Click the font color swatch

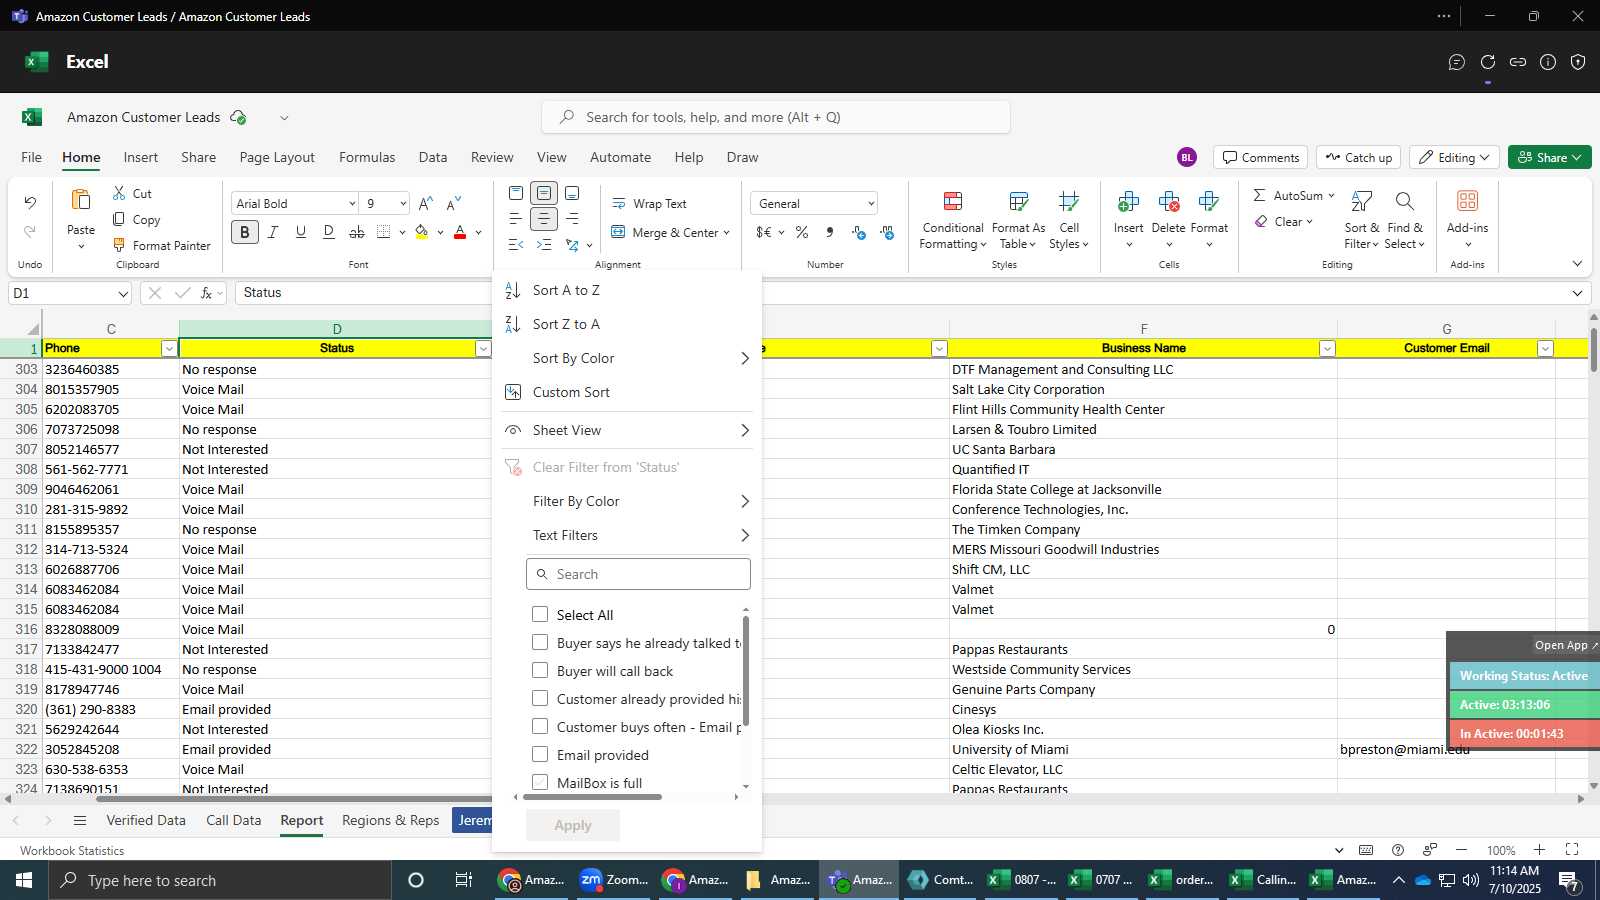point(460,232)
